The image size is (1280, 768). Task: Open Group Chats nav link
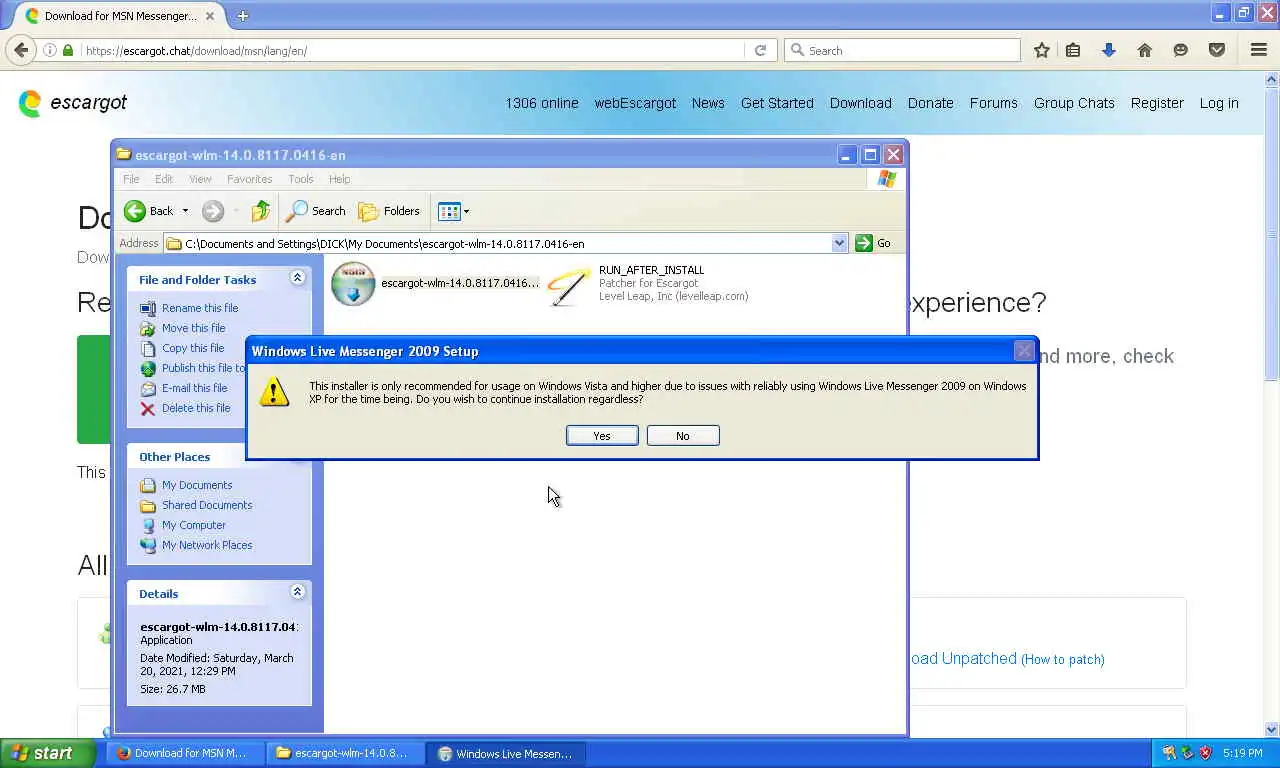tap(1074, 103)
